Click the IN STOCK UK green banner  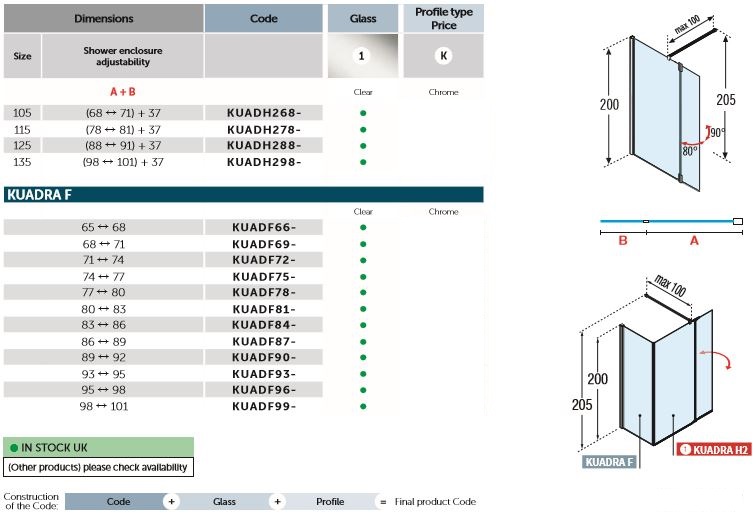[98, 447]
